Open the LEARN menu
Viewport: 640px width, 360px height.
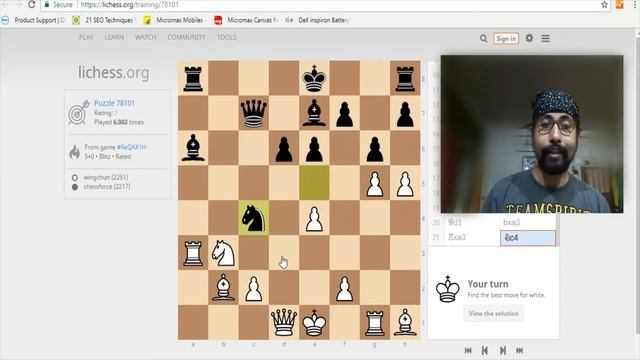click(x=114, y=37)
